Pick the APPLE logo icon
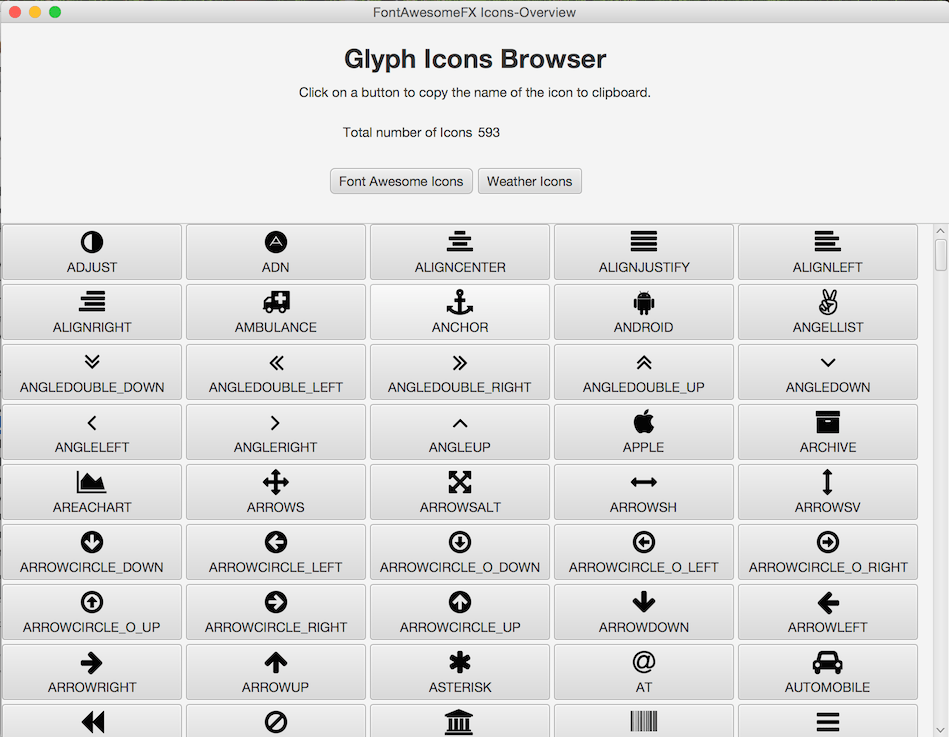Screen dimensions: 949x737 pyautogui.click(x=644, y=432)
